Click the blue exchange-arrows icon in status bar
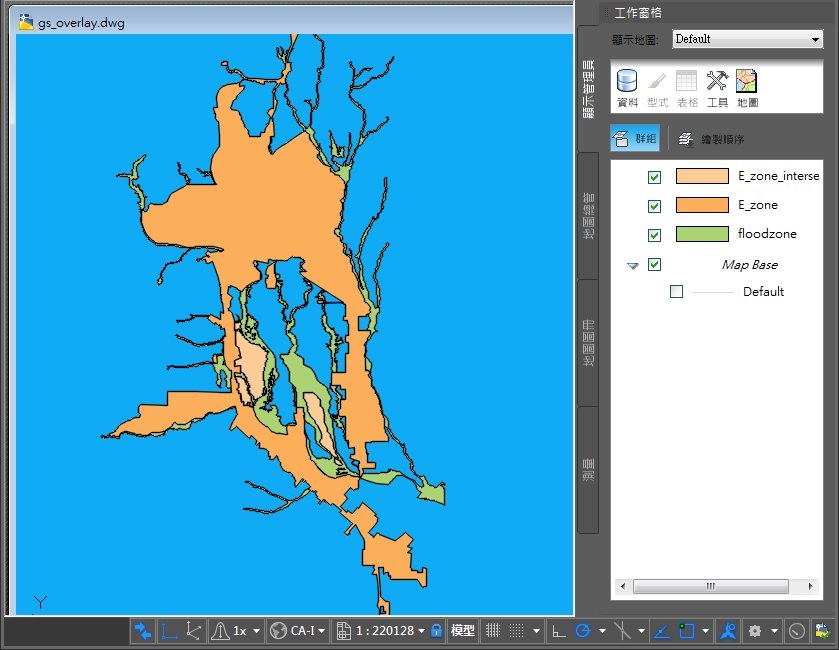Screen dimensions: 839x650 [x=142, y=631]
